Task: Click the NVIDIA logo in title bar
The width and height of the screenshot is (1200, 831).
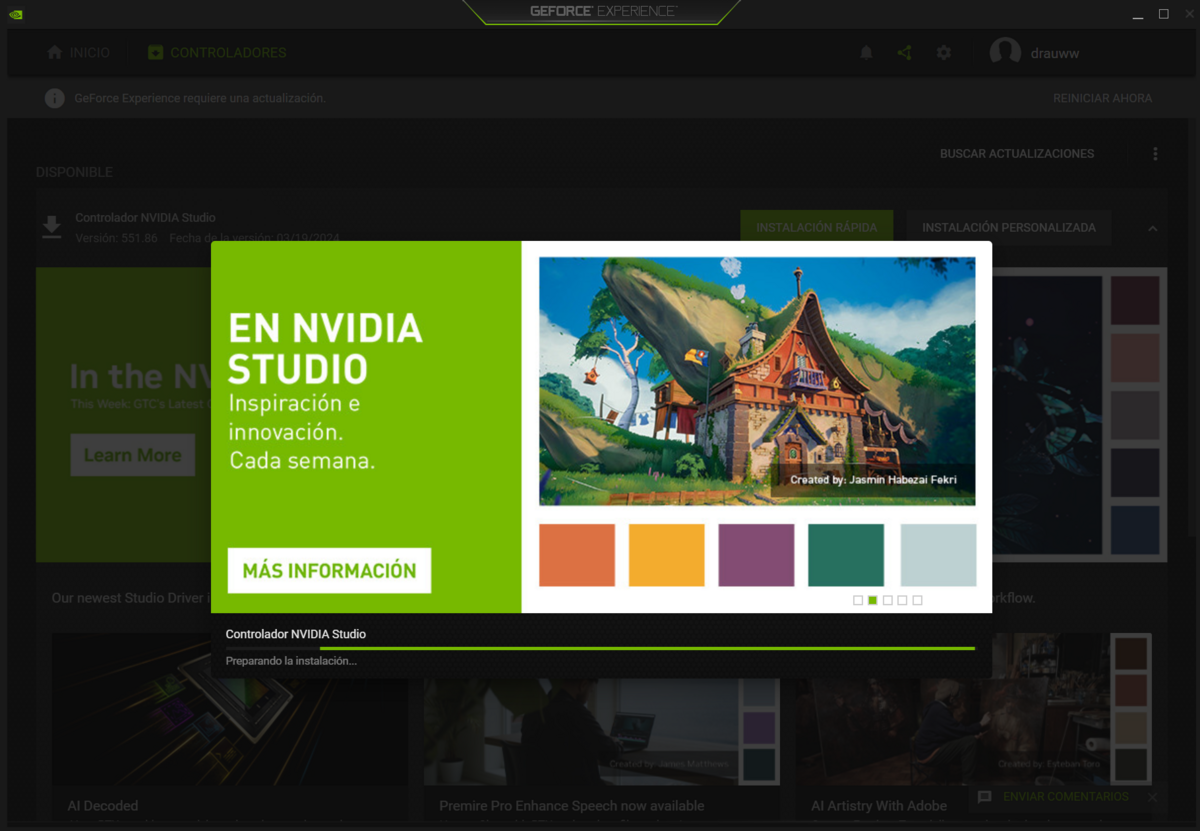Action: [16, 14]
